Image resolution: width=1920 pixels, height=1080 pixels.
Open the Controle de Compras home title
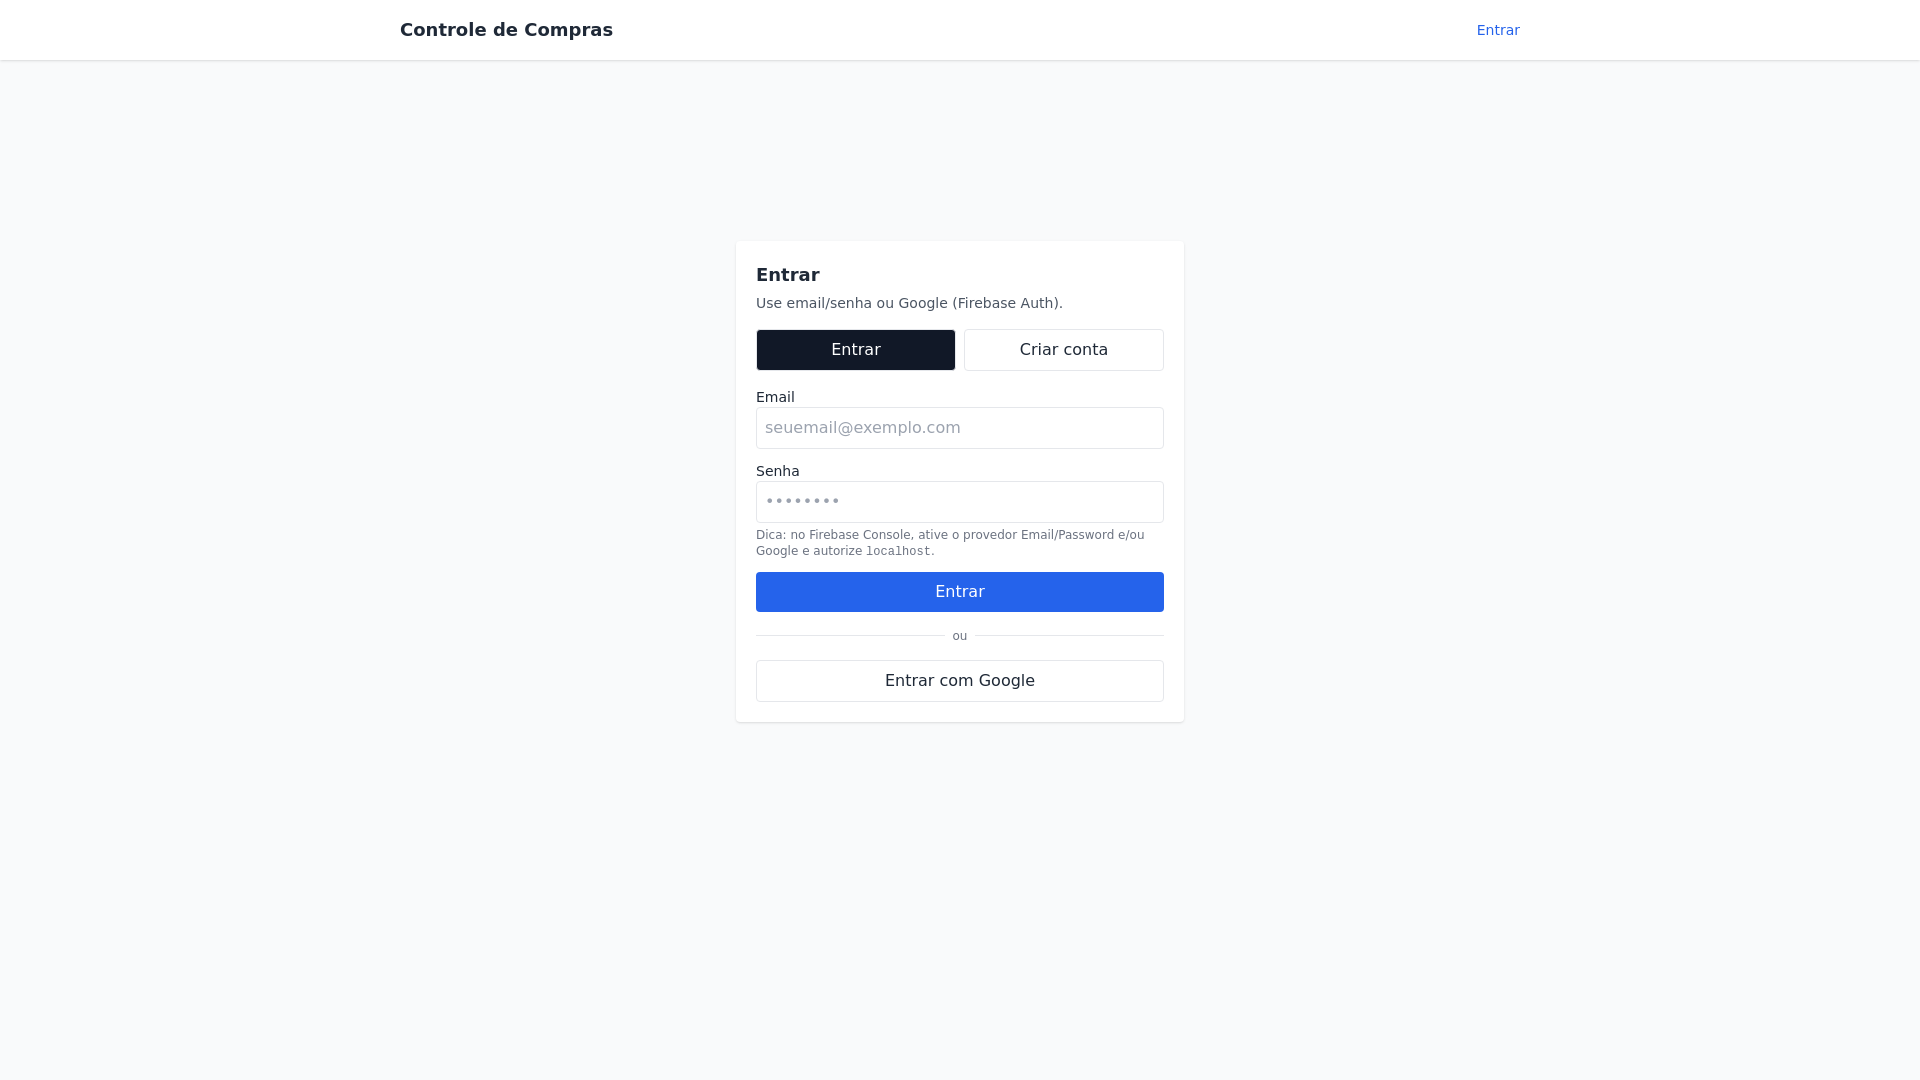point(506,30)
